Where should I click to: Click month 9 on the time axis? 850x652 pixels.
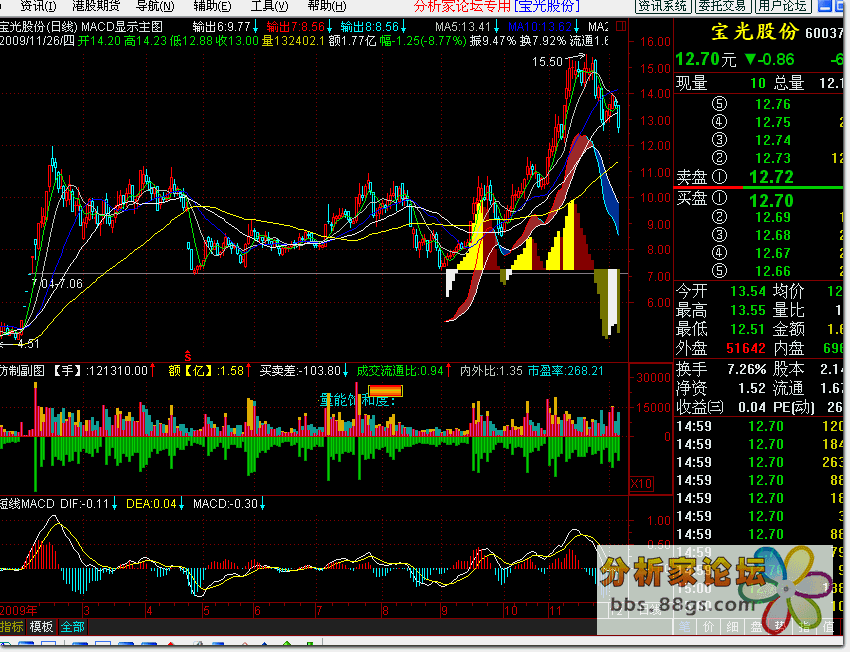pos(445,611)
